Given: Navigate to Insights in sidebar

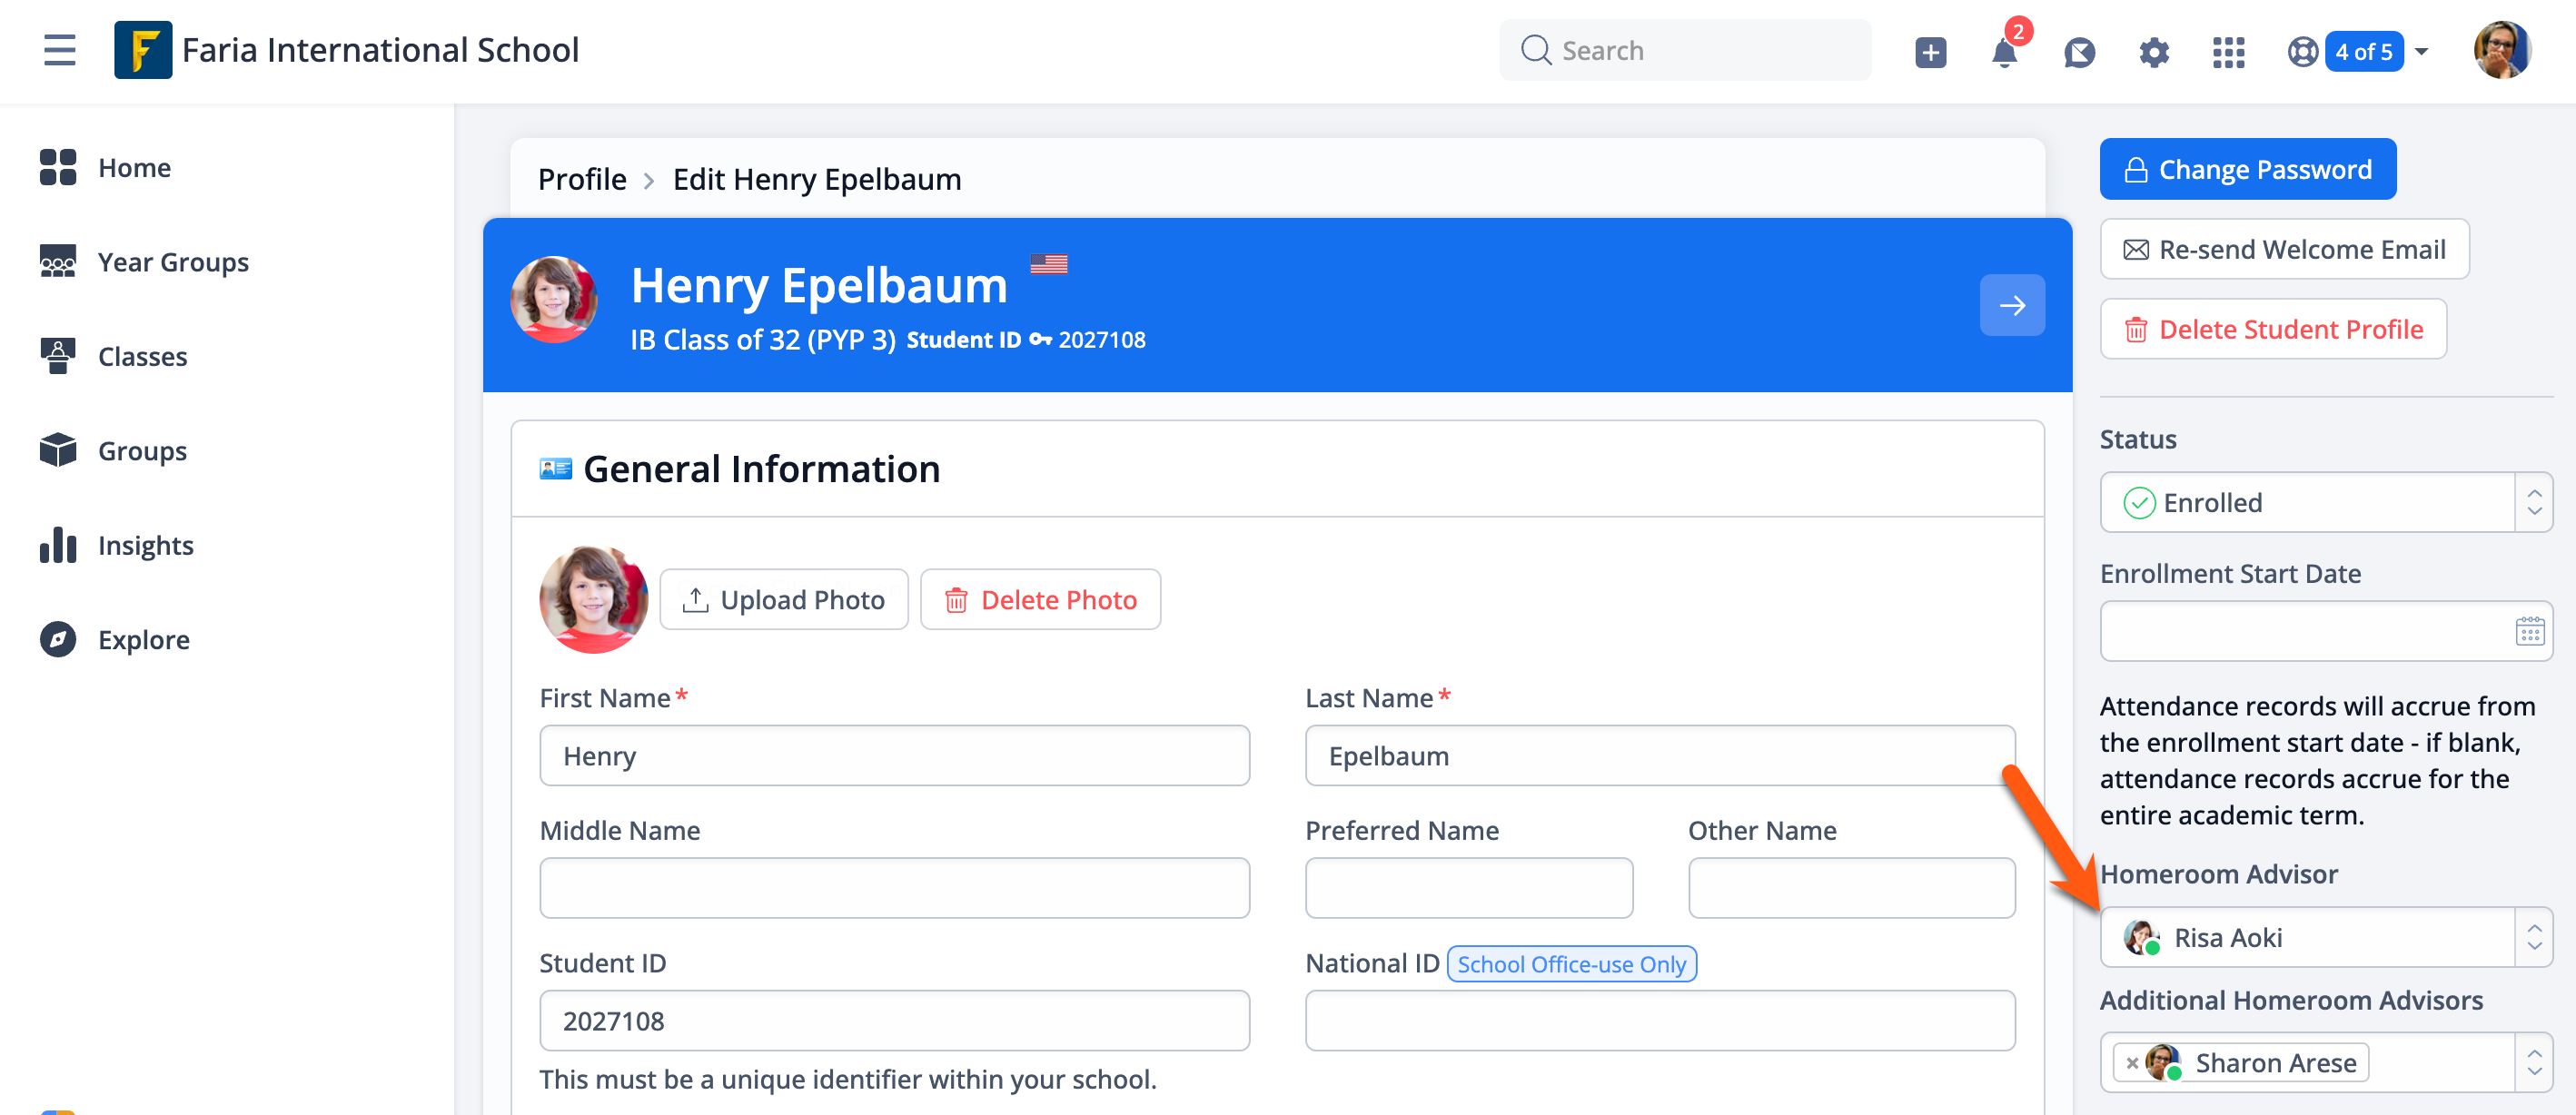Looking at the screenshot, I should pyautogui.click(x=145, y=545).
